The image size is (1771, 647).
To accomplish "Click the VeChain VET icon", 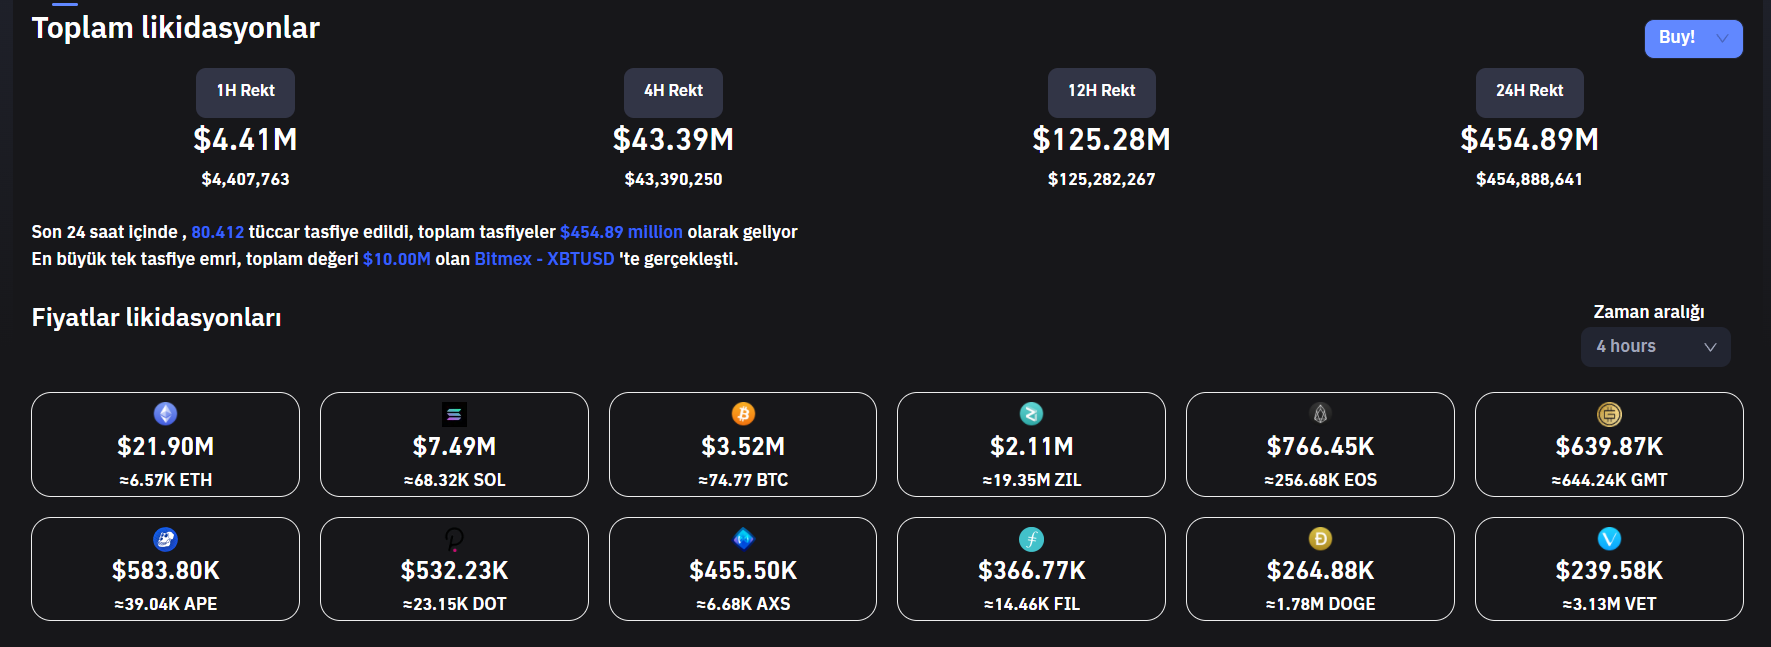I will click(x=1609, y=539).
